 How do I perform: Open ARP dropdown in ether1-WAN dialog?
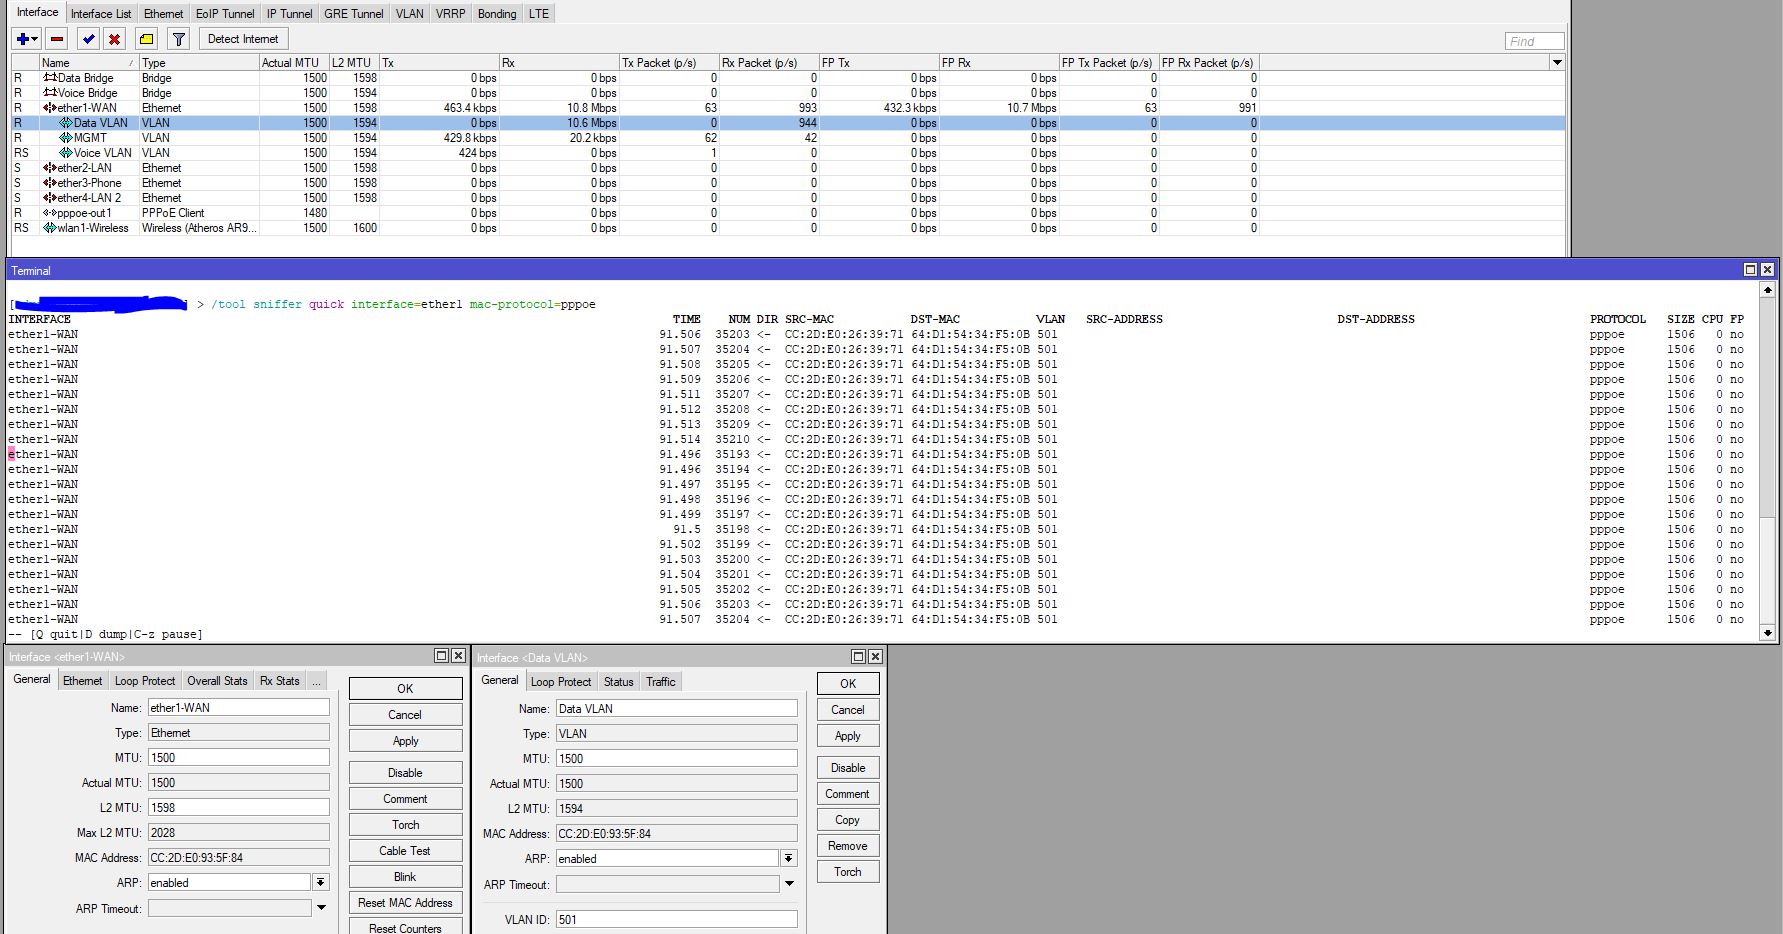tap(321, 883)
